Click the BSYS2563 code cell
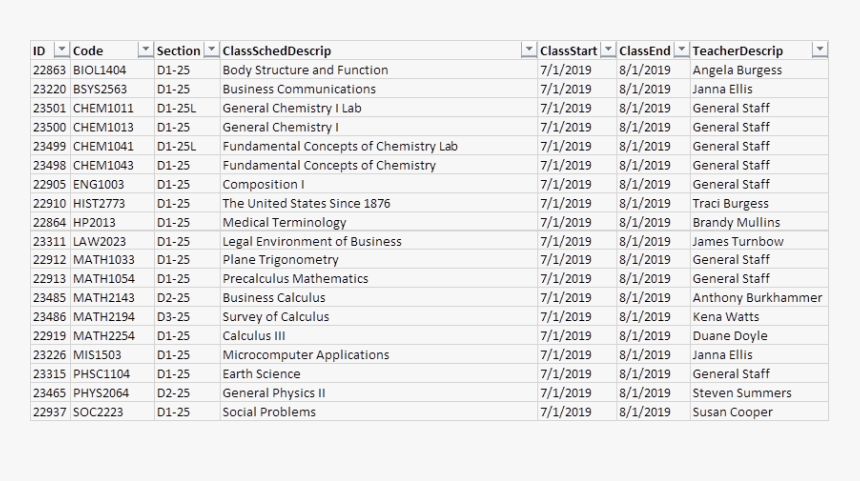The image size is (860, 481). click(99, 90)
